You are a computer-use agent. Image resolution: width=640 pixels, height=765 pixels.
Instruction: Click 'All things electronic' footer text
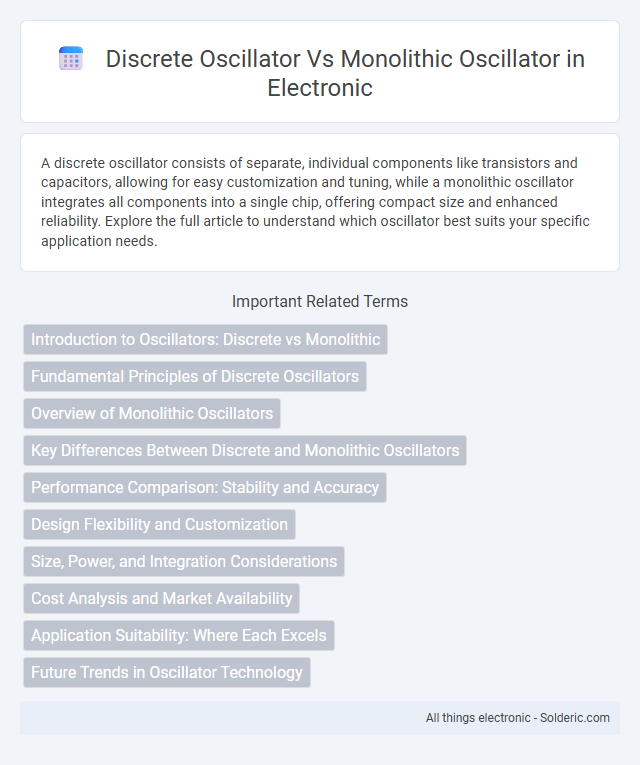478,718
